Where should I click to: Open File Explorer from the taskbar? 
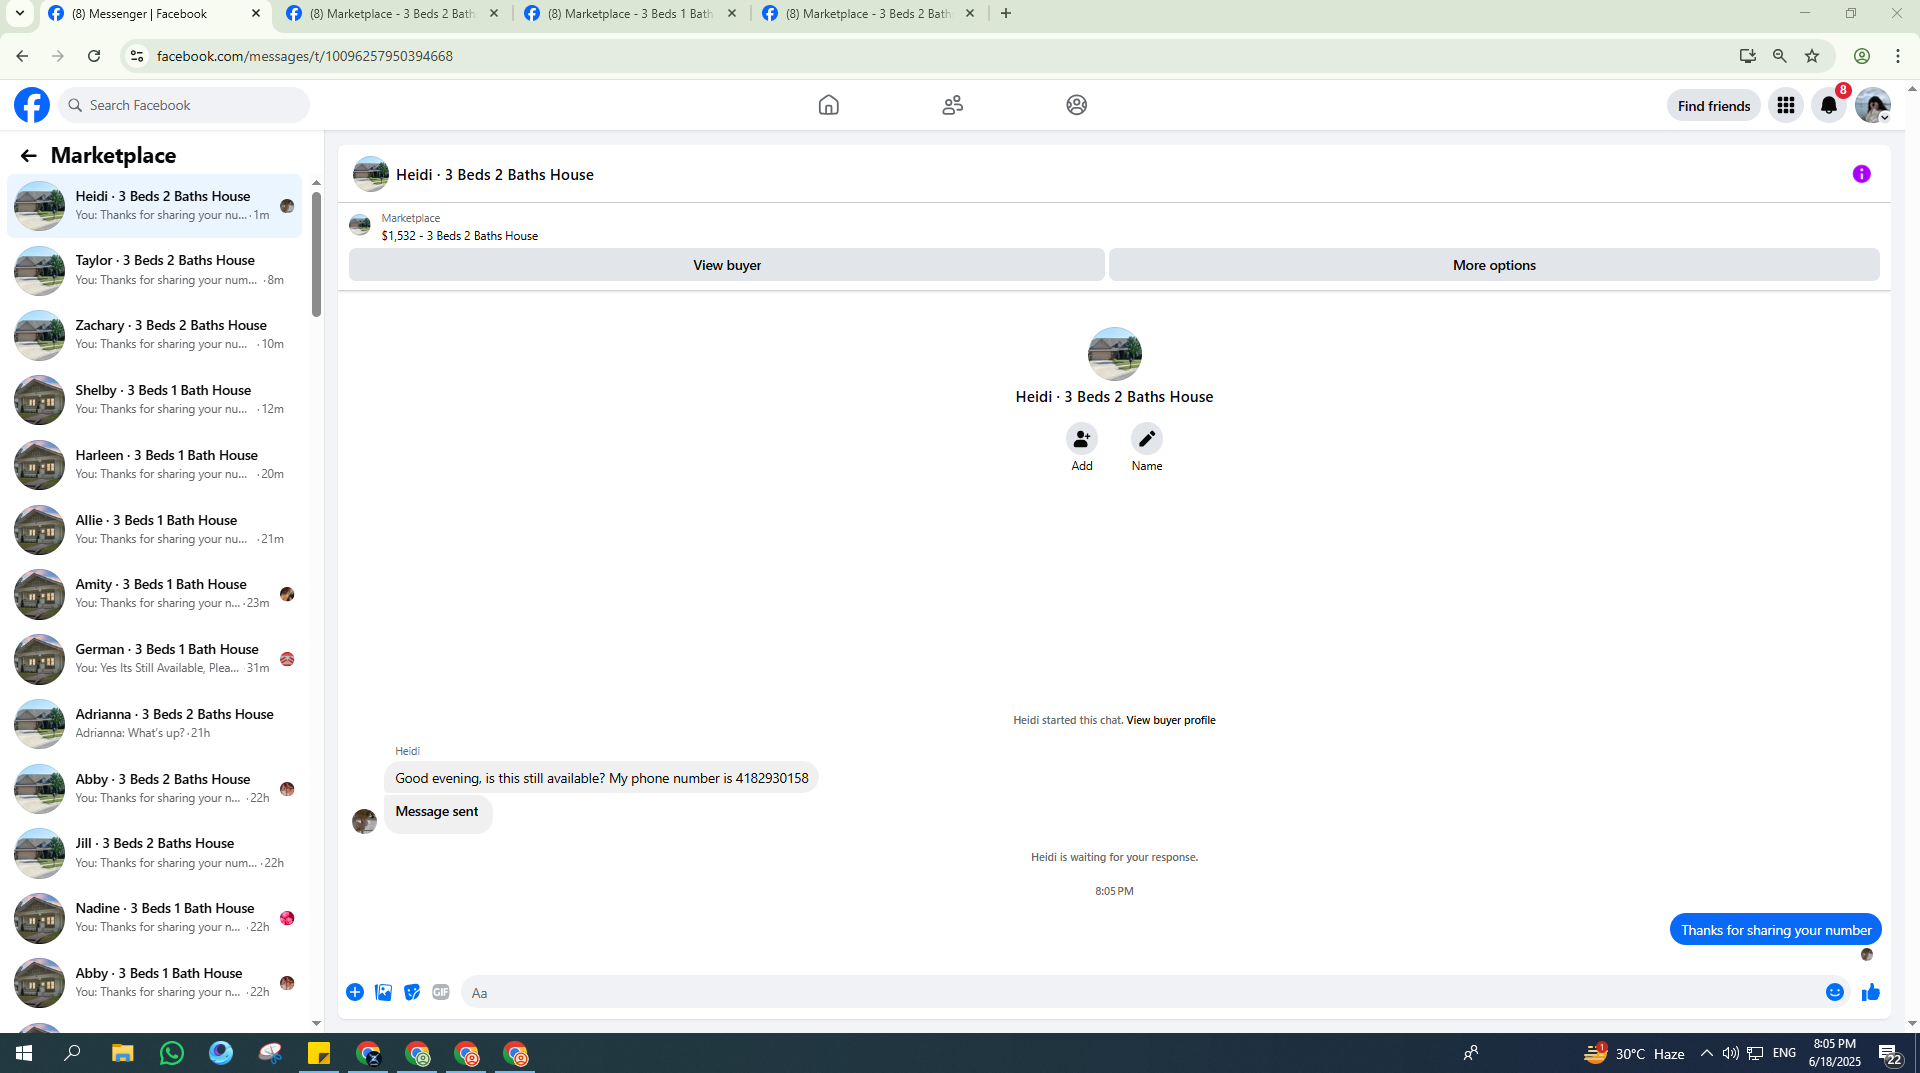122,1053
